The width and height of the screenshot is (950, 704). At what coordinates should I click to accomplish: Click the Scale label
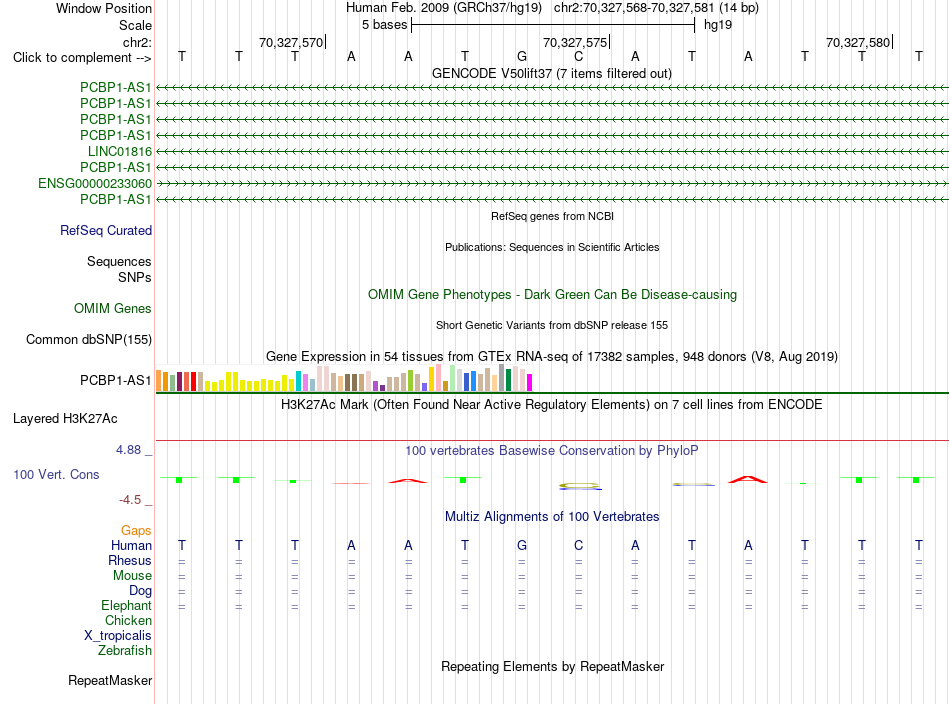(x=136, y=25)
